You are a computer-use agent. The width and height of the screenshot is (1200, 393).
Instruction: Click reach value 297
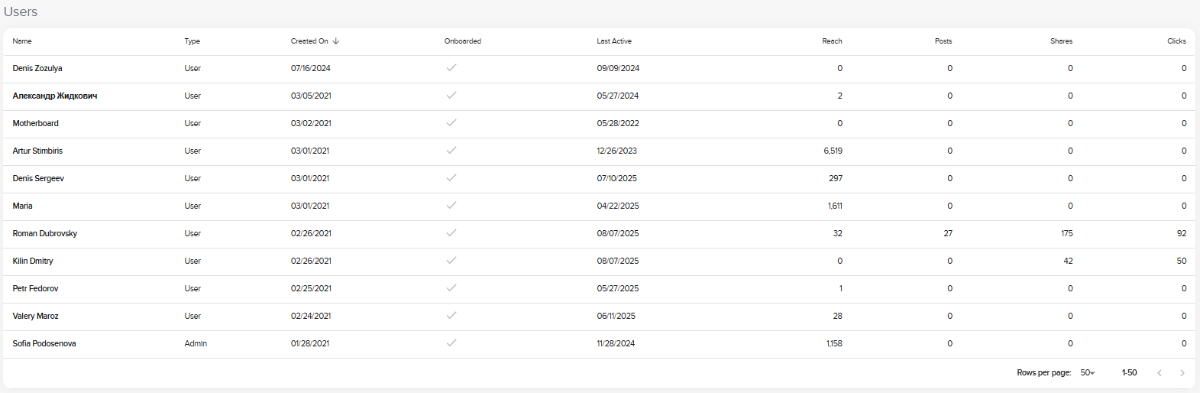coord(835,178)
